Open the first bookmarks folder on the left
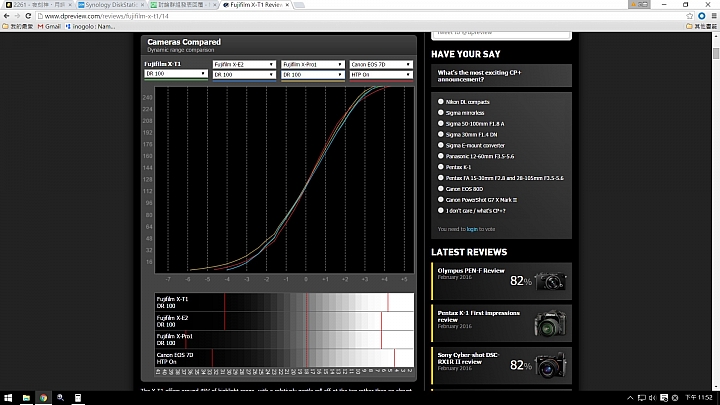 pyautogui.click(x=18, y=27)
